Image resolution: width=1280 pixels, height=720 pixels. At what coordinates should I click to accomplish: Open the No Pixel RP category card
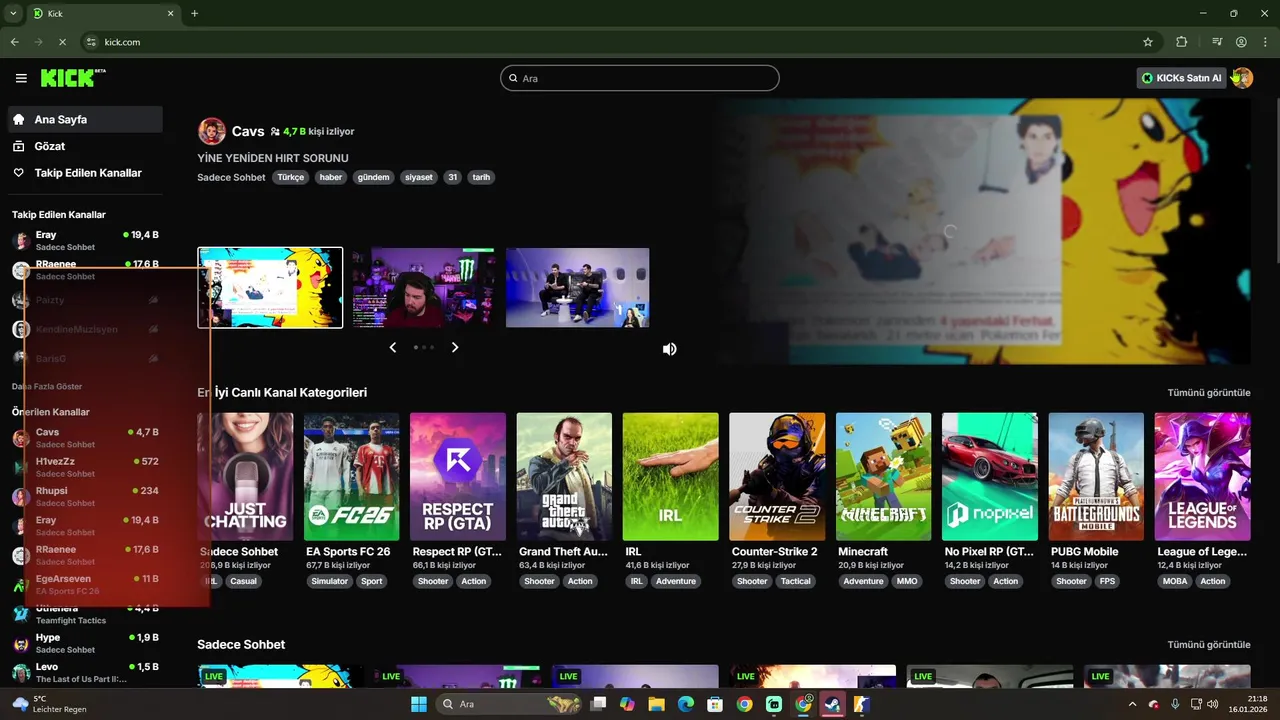[x=990, y=477]
